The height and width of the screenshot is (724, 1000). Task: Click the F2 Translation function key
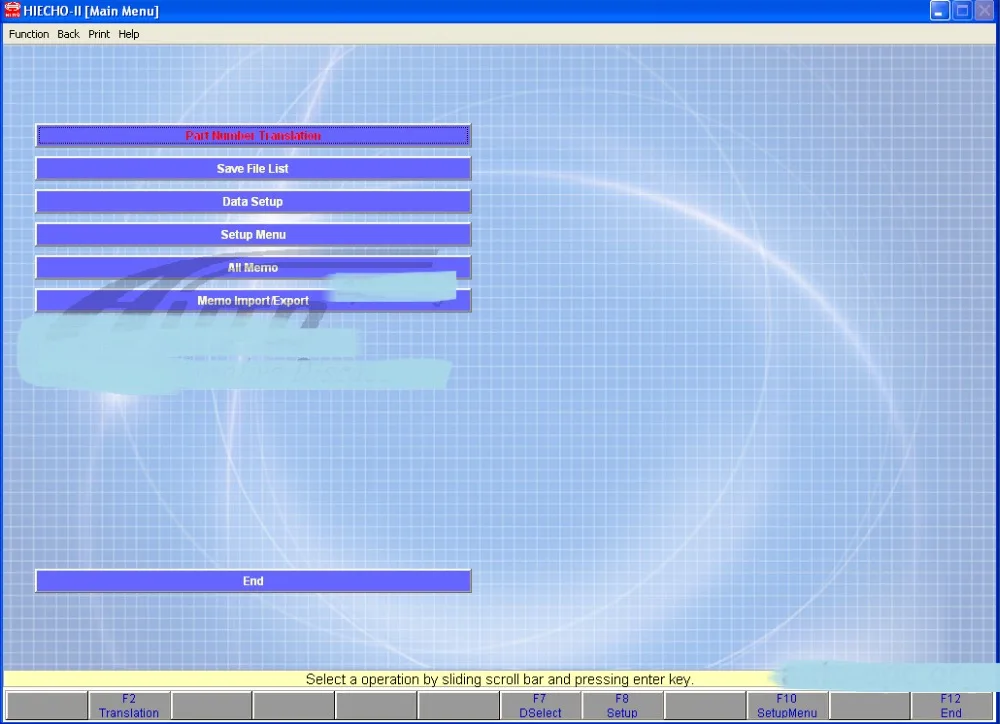[129, 706]
